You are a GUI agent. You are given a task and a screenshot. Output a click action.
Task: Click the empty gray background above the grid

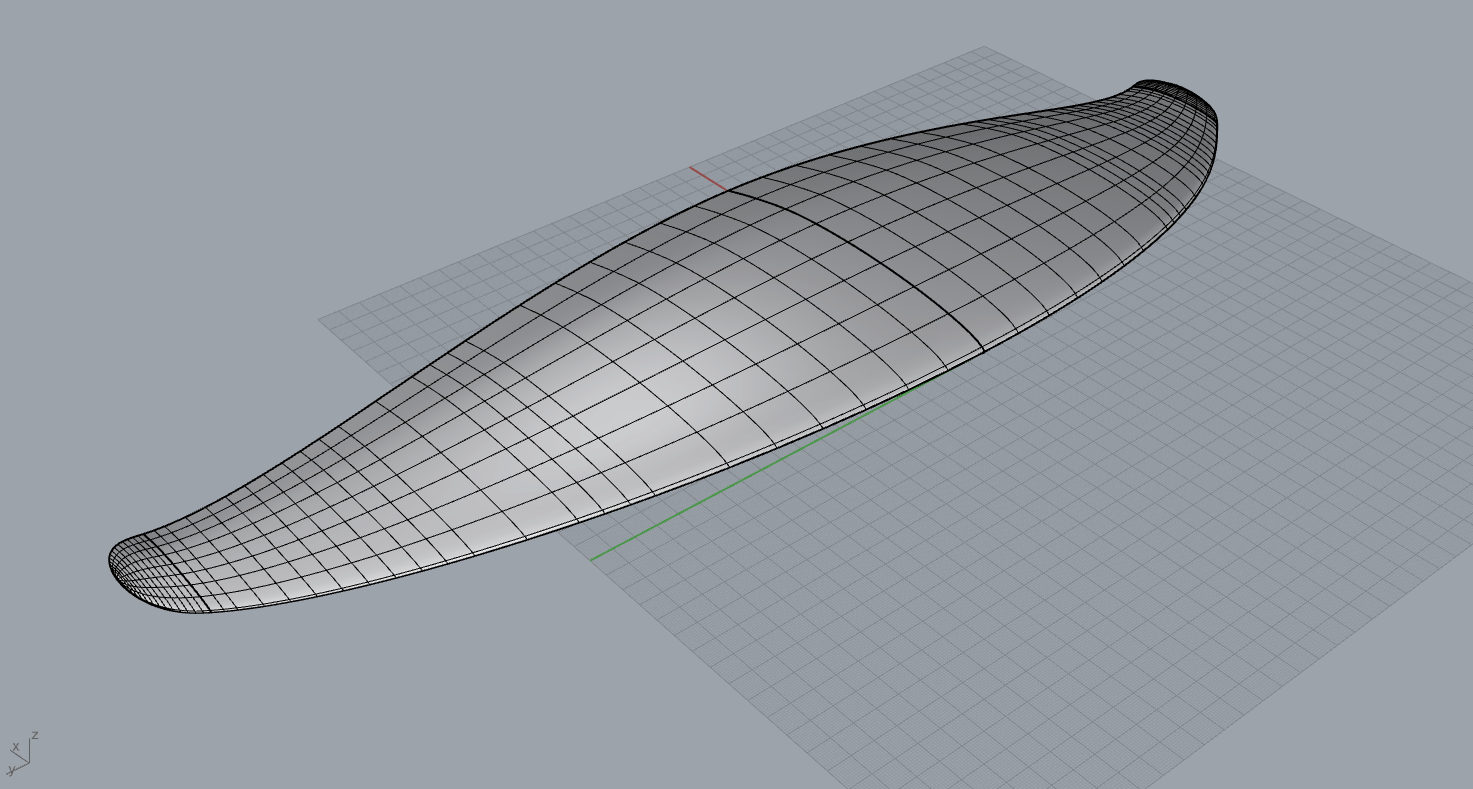(x=400, y=120)
